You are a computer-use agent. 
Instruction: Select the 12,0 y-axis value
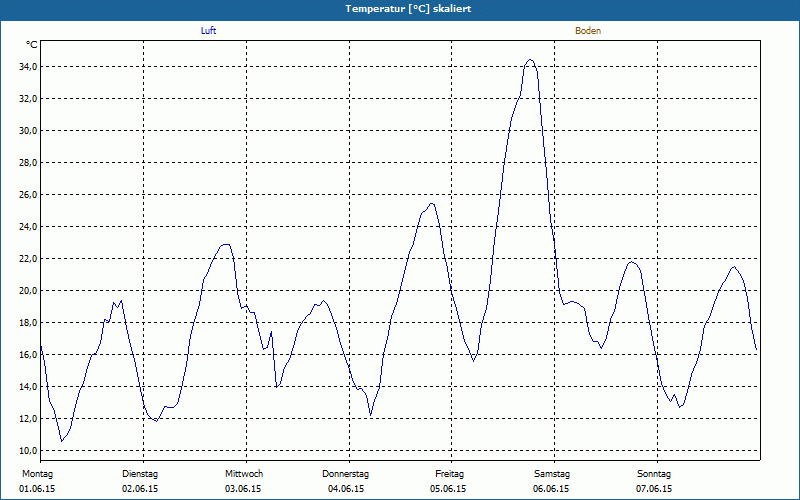tap(27, 418)
